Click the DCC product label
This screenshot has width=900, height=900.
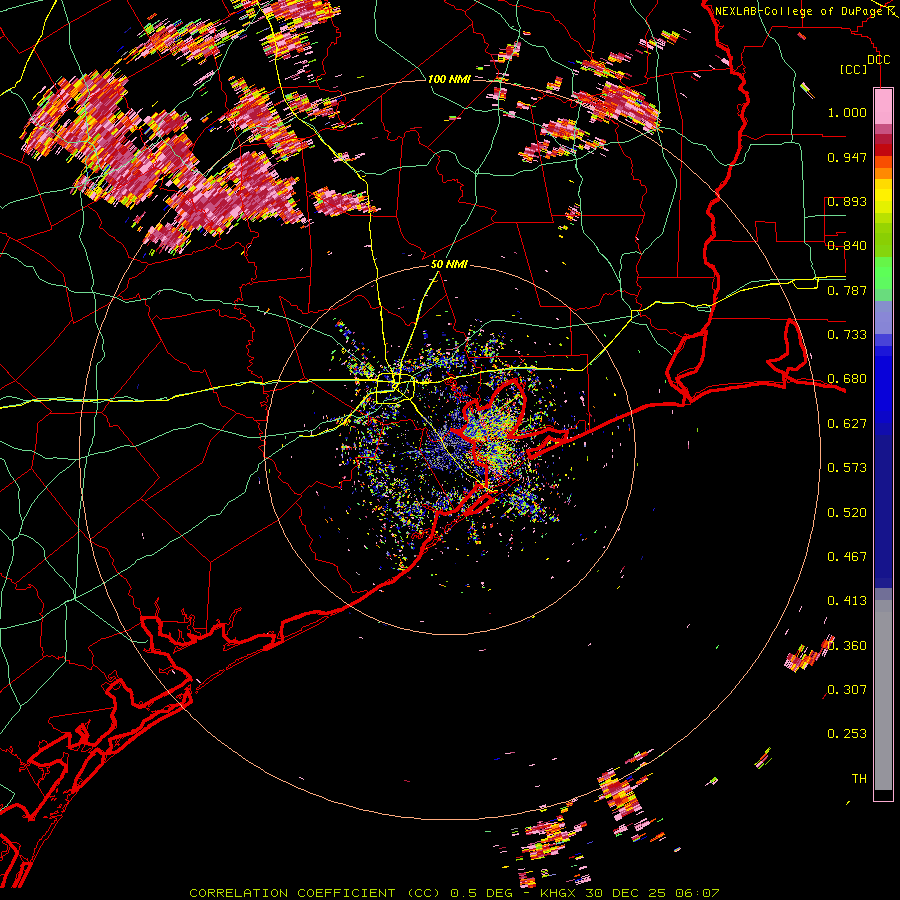(878, 60)
